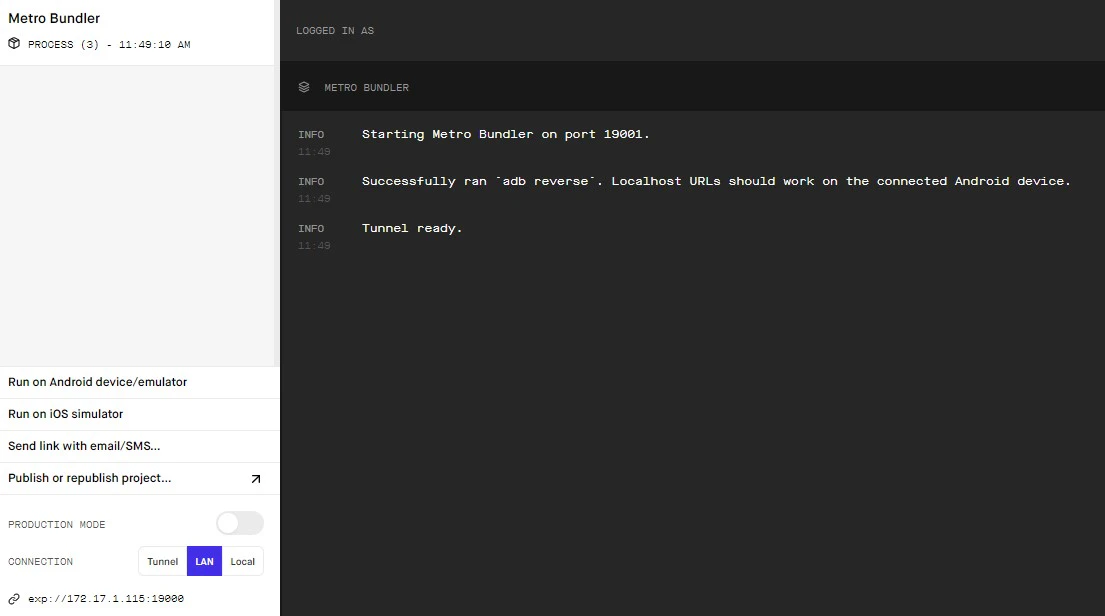This screenshot has height=616, width=1105.
Task: Click the INFO tag of the Tunnel ready entry
Action: point(311,228)
